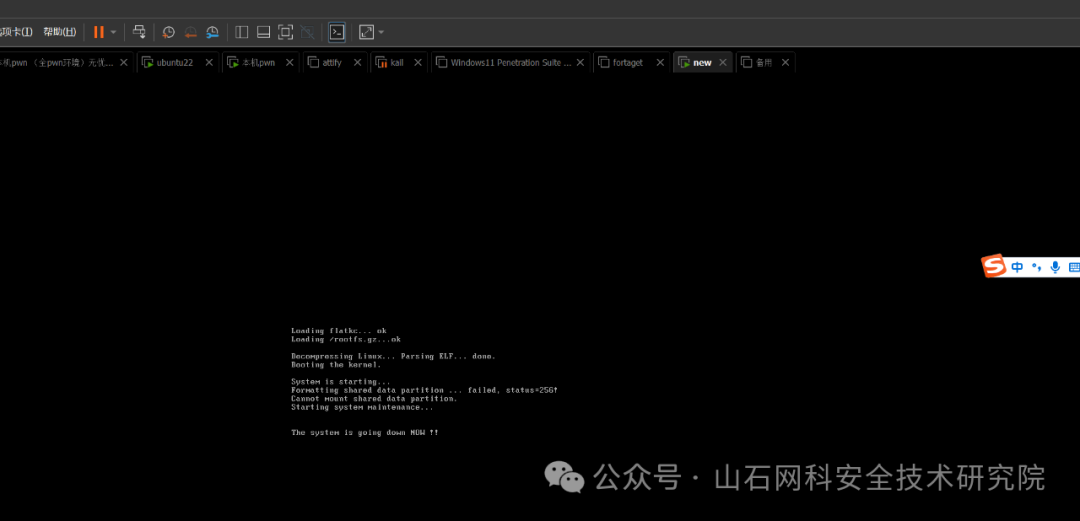The image size is (1080, 521).
Task: Close the ubuntu22 tab
Action: (209, 63)
